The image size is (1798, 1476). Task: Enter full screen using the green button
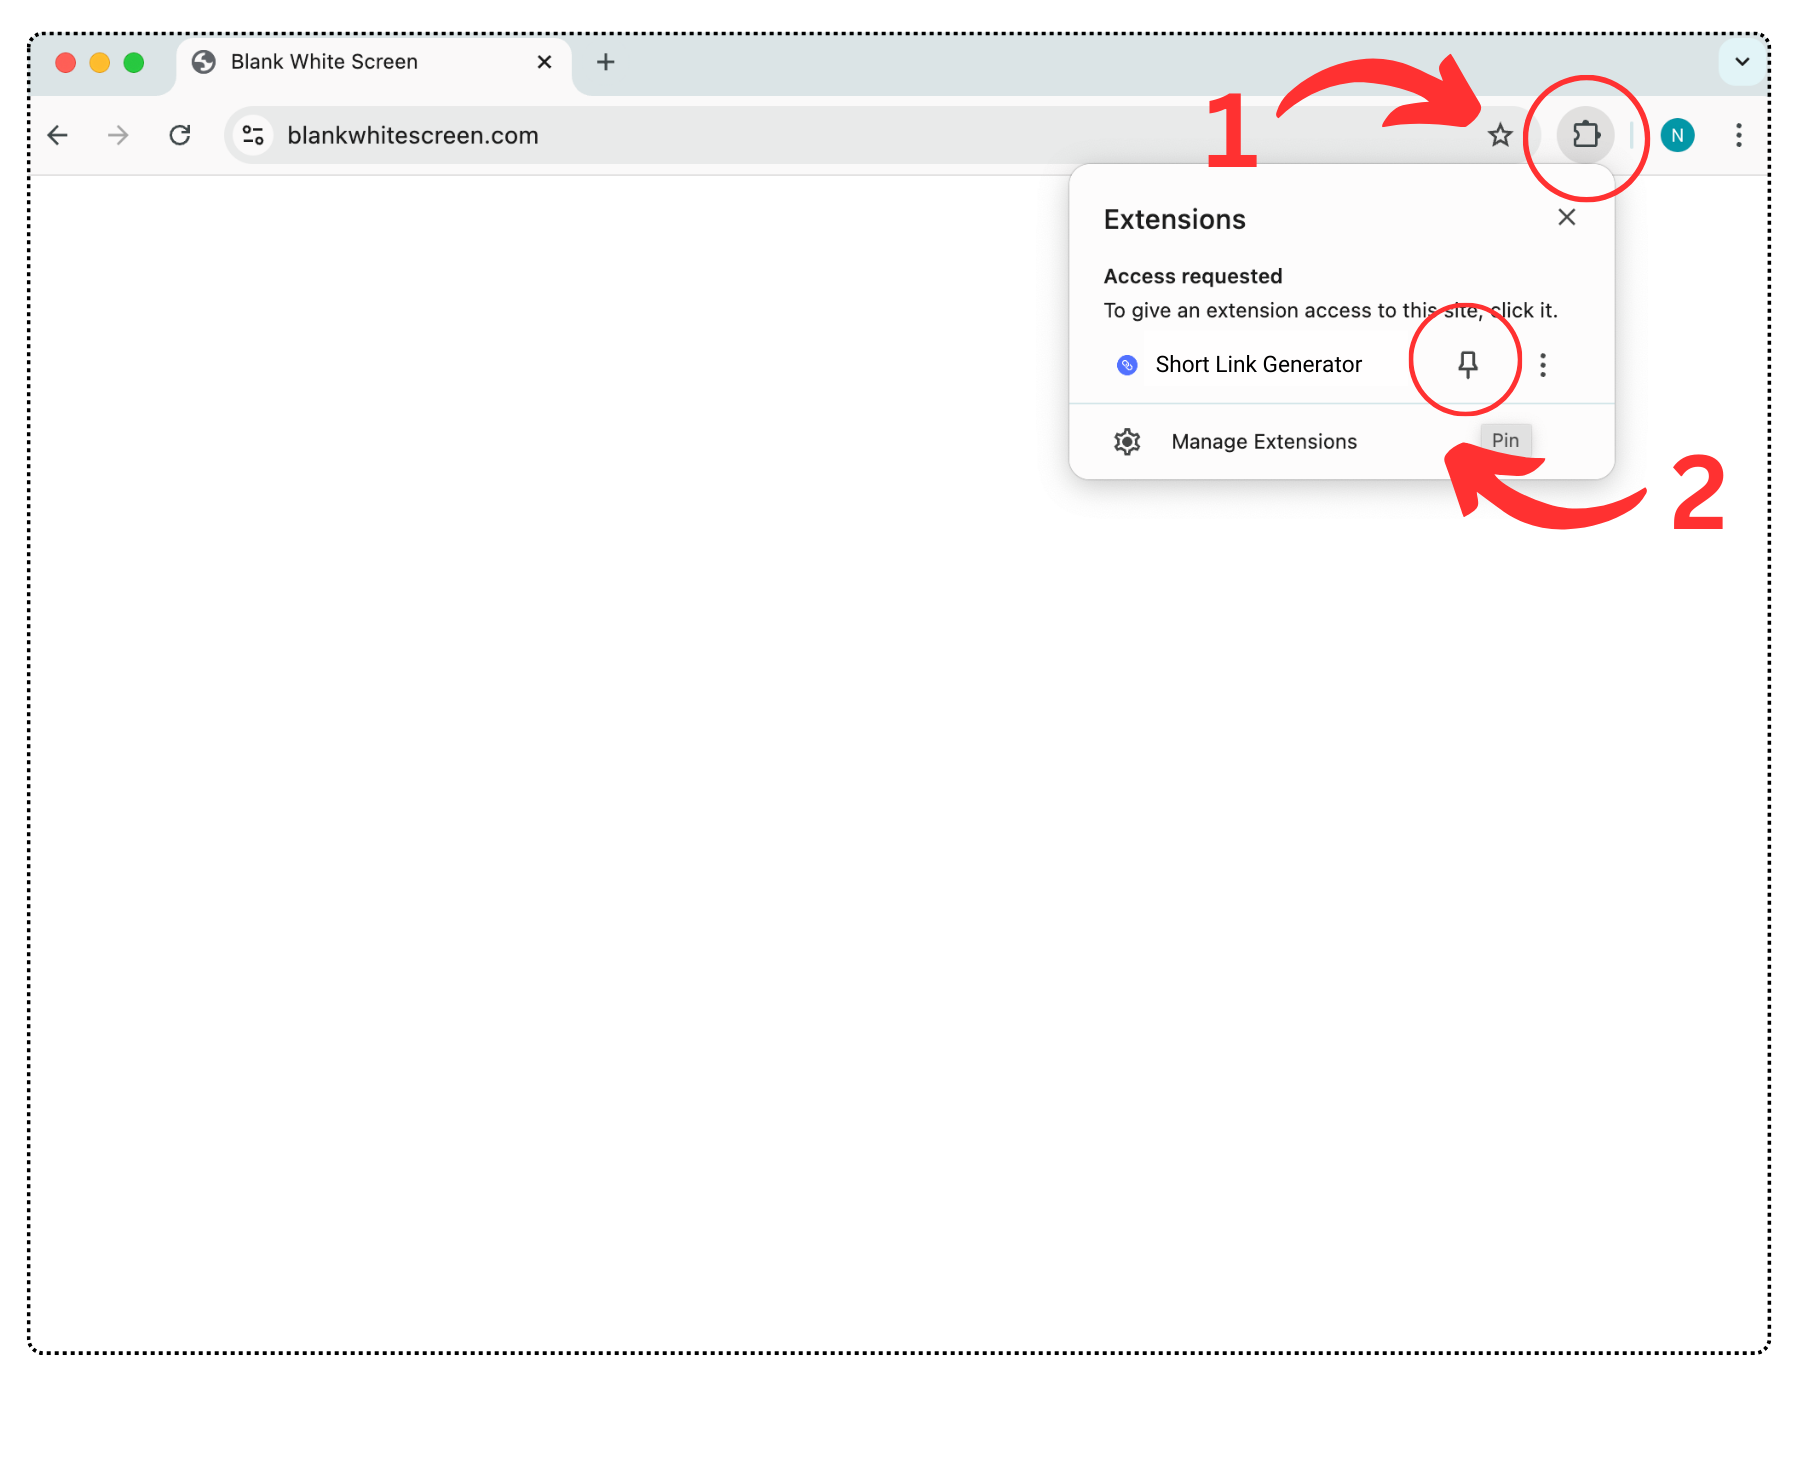(134, 63)
